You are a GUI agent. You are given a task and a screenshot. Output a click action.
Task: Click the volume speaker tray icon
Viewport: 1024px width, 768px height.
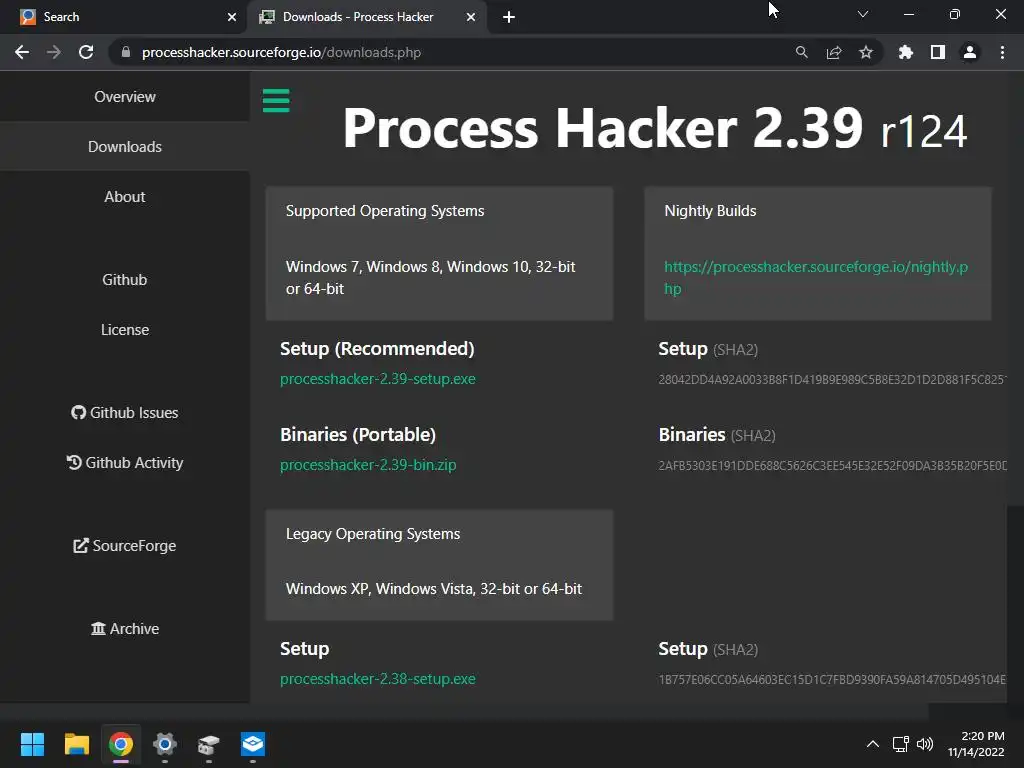click(x=925, y=744)
